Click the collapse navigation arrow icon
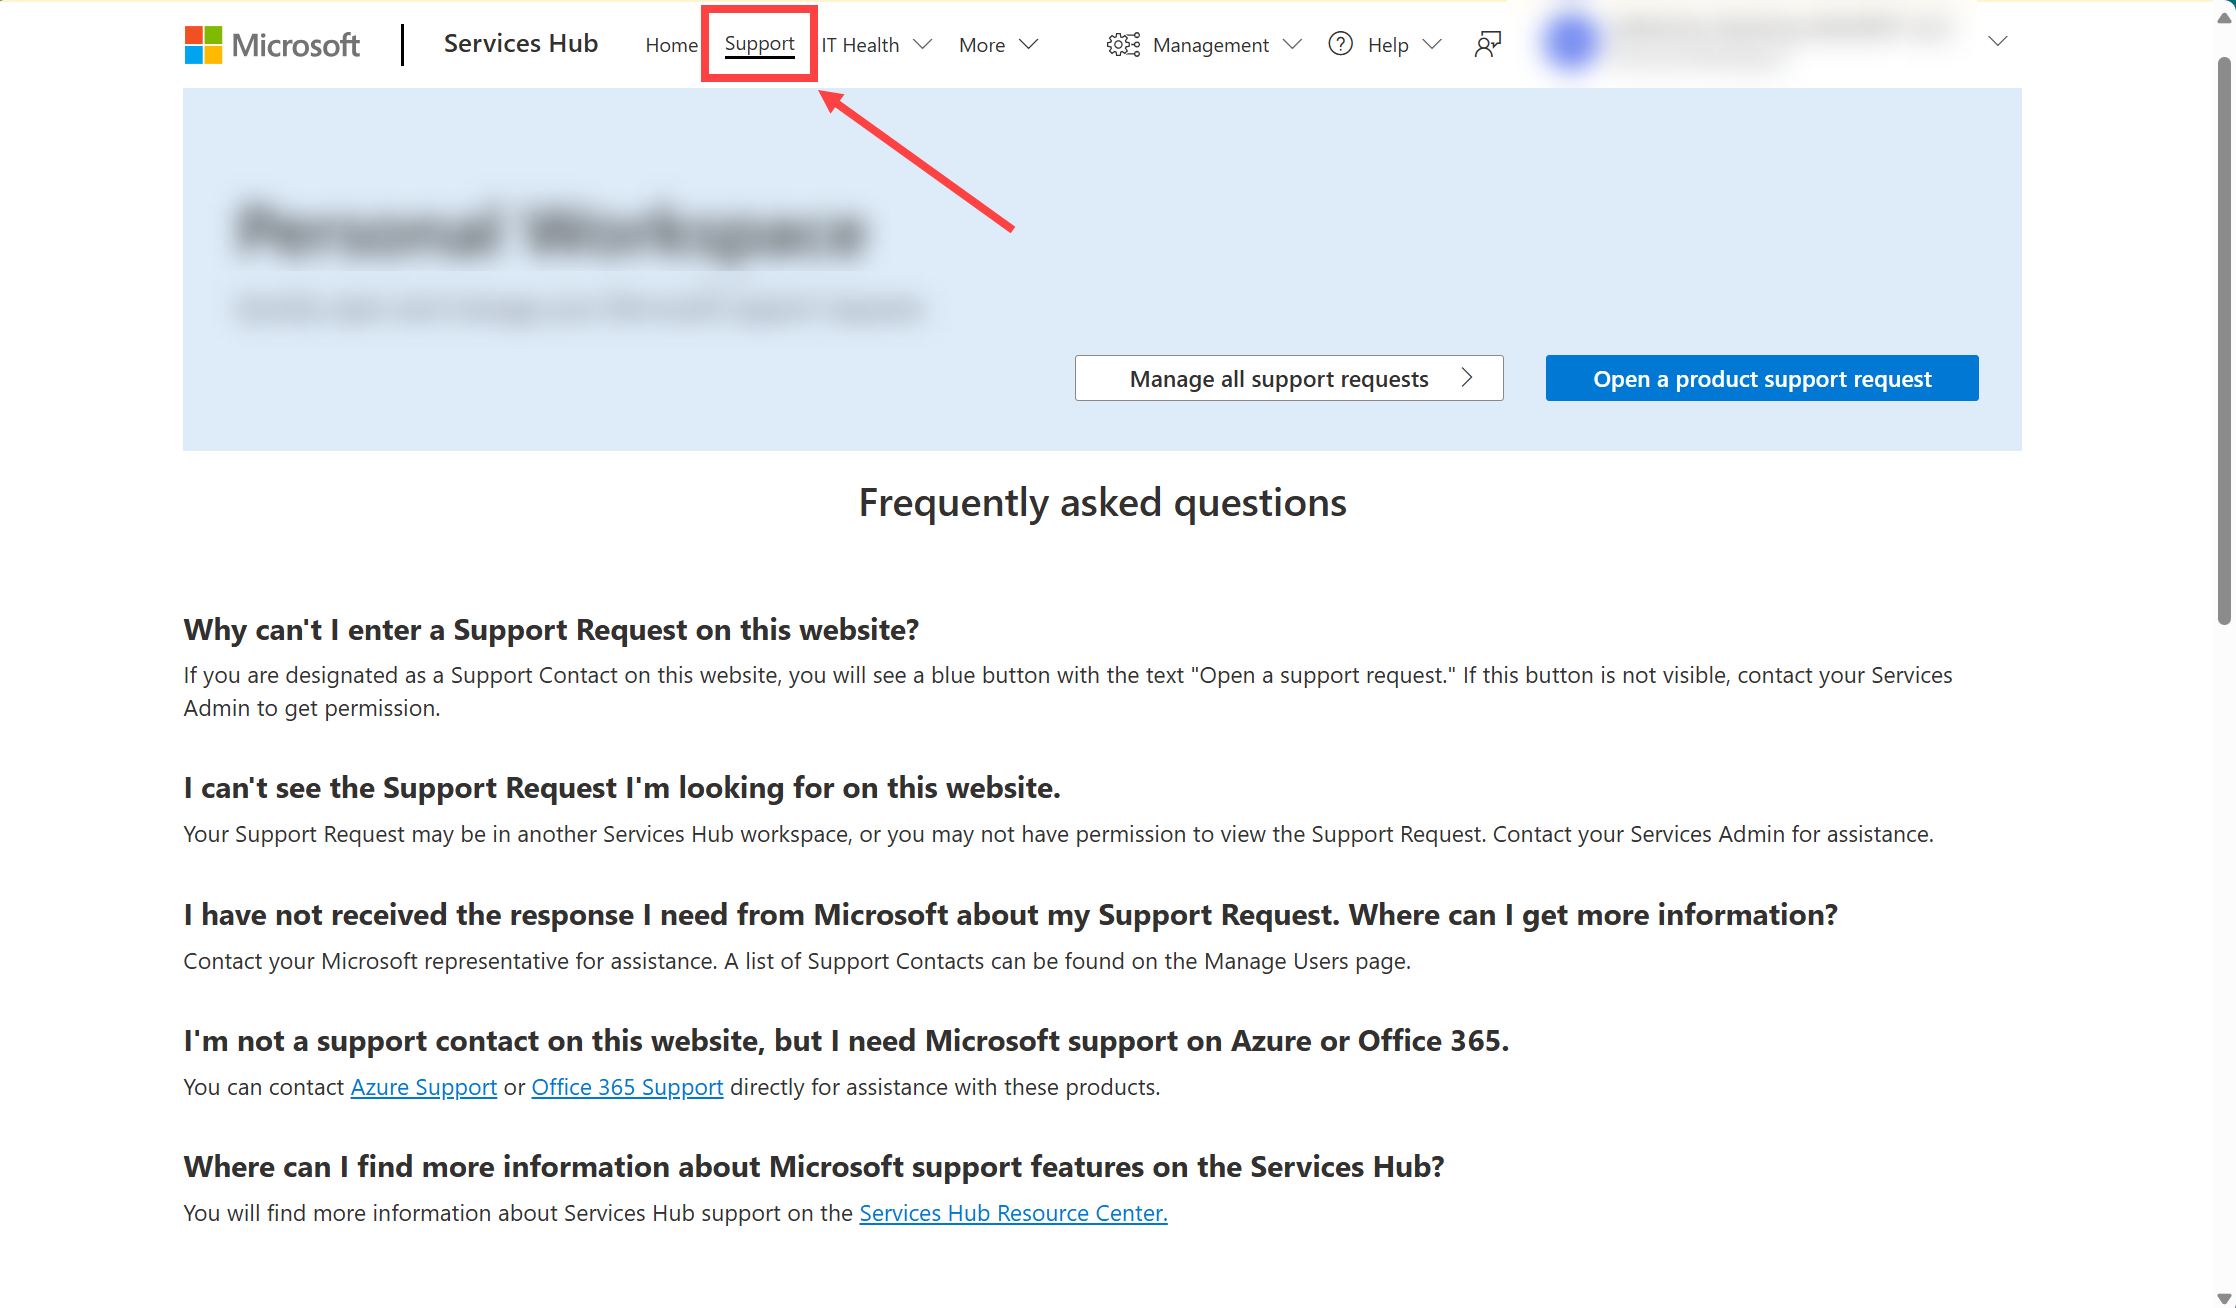 coord(1998,44)
